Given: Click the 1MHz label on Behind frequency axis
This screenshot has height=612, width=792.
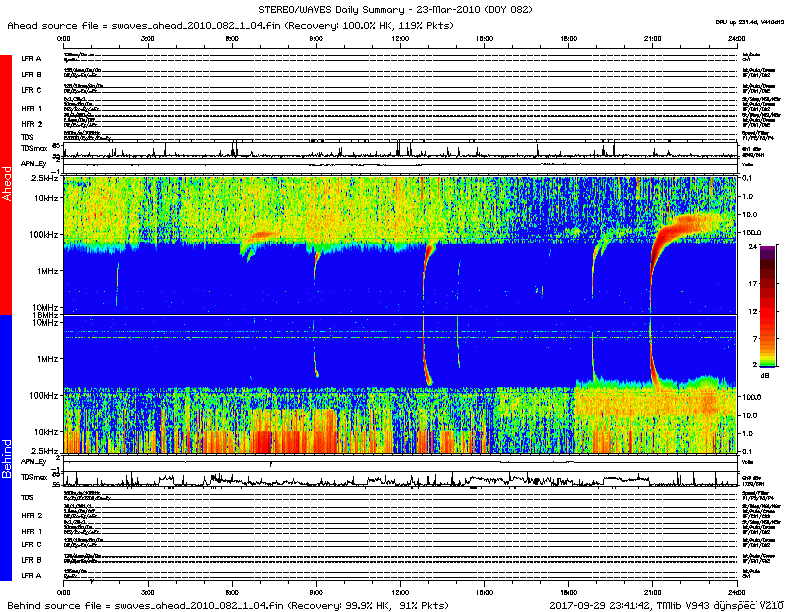Looking at the screenshot, I should (x=45, y=358).
